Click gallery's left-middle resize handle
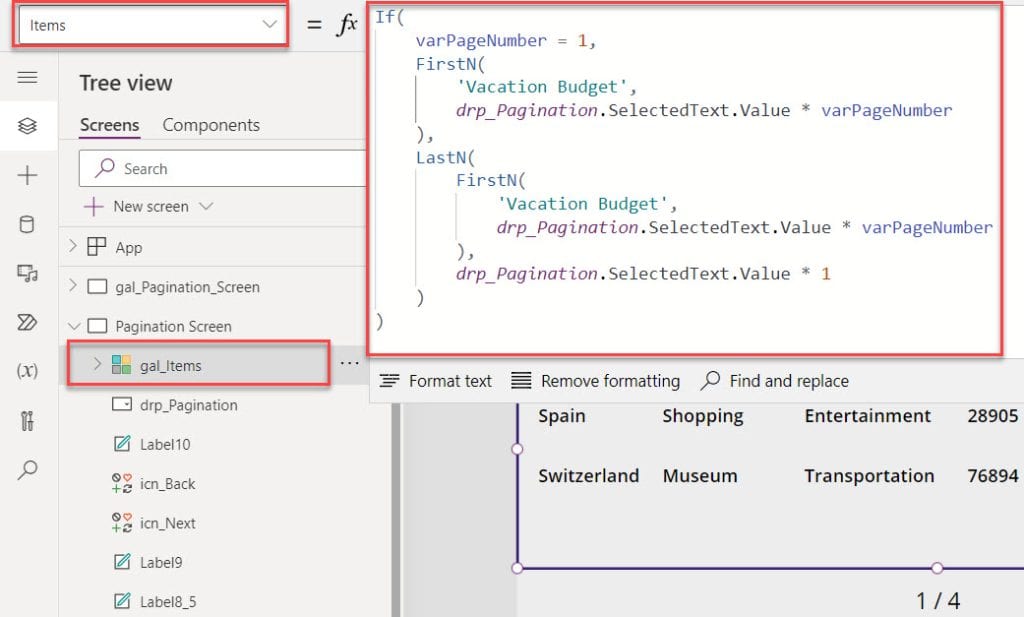The image size is (1024, 617). pyautogui.click(x=517, y=449)
